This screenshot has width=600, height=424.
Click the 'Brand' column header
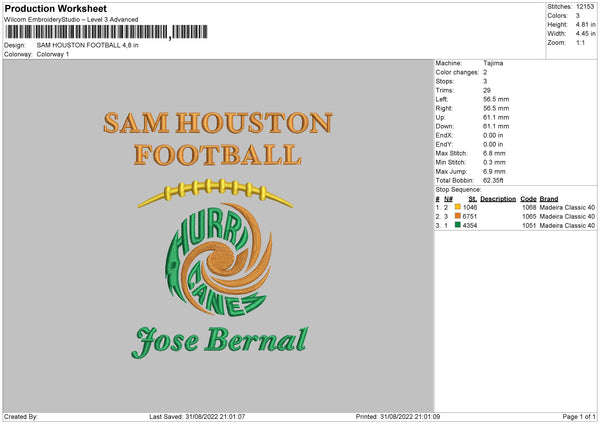(549, 199)
